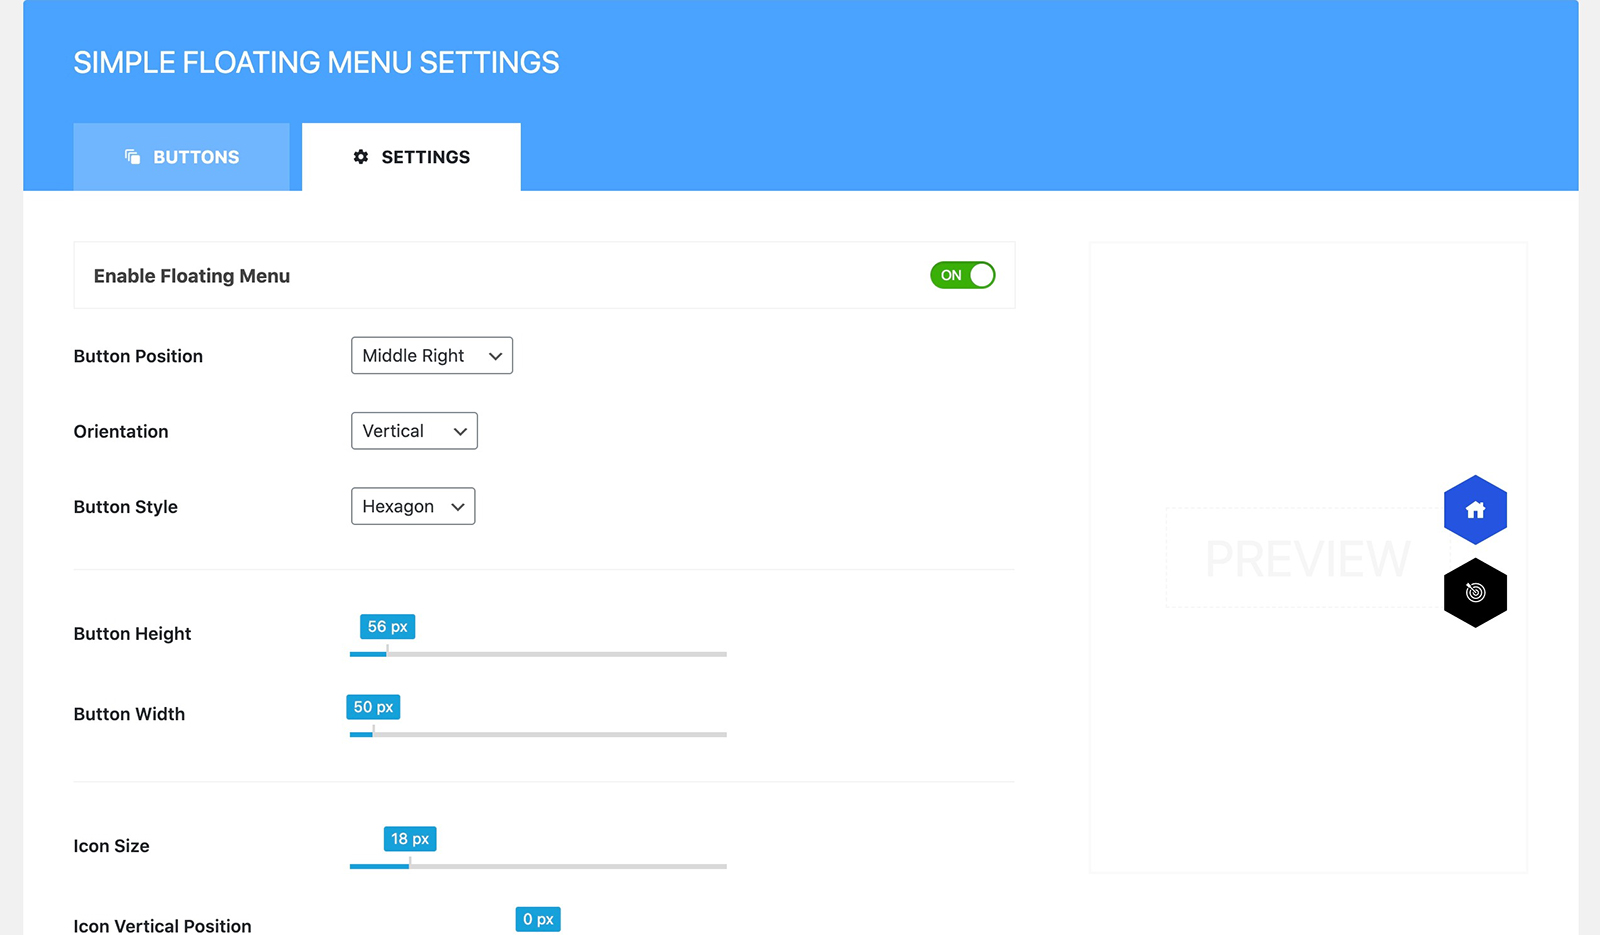This screenshot has width=1600, height=935.
Task: Expand the Button Style dropdown showing Hexagon
Action: [x=413, y=507]
